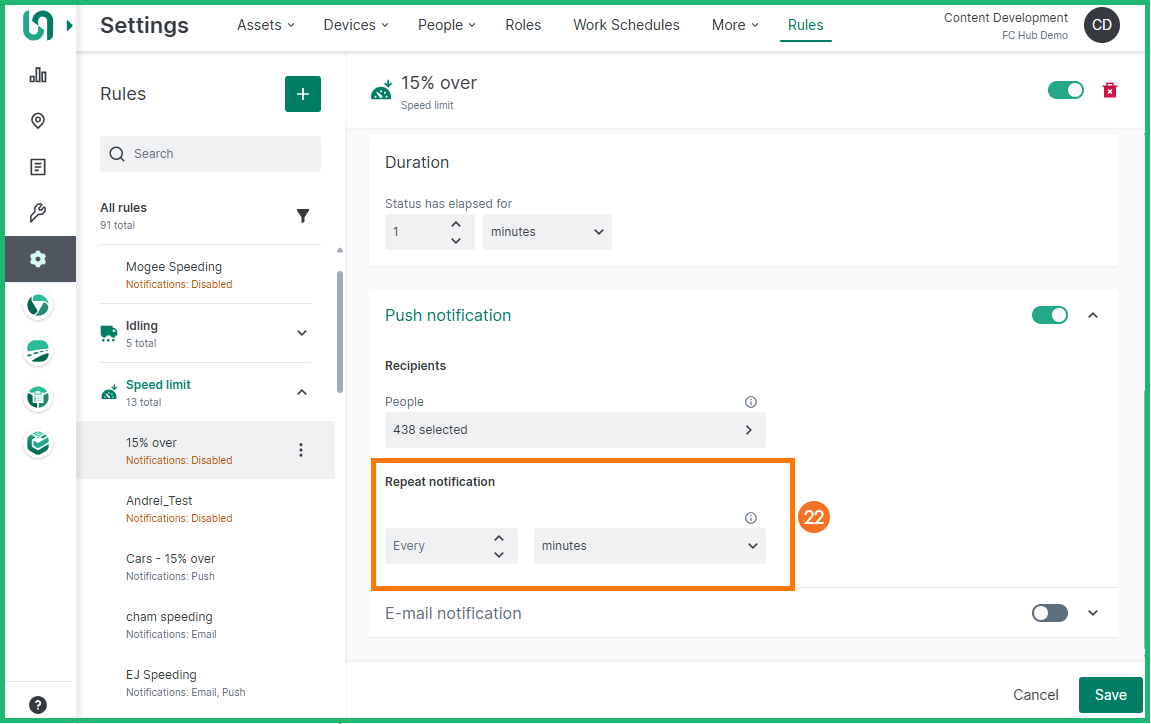Open the maintenance wrench sidebar icon

point(38,213)
